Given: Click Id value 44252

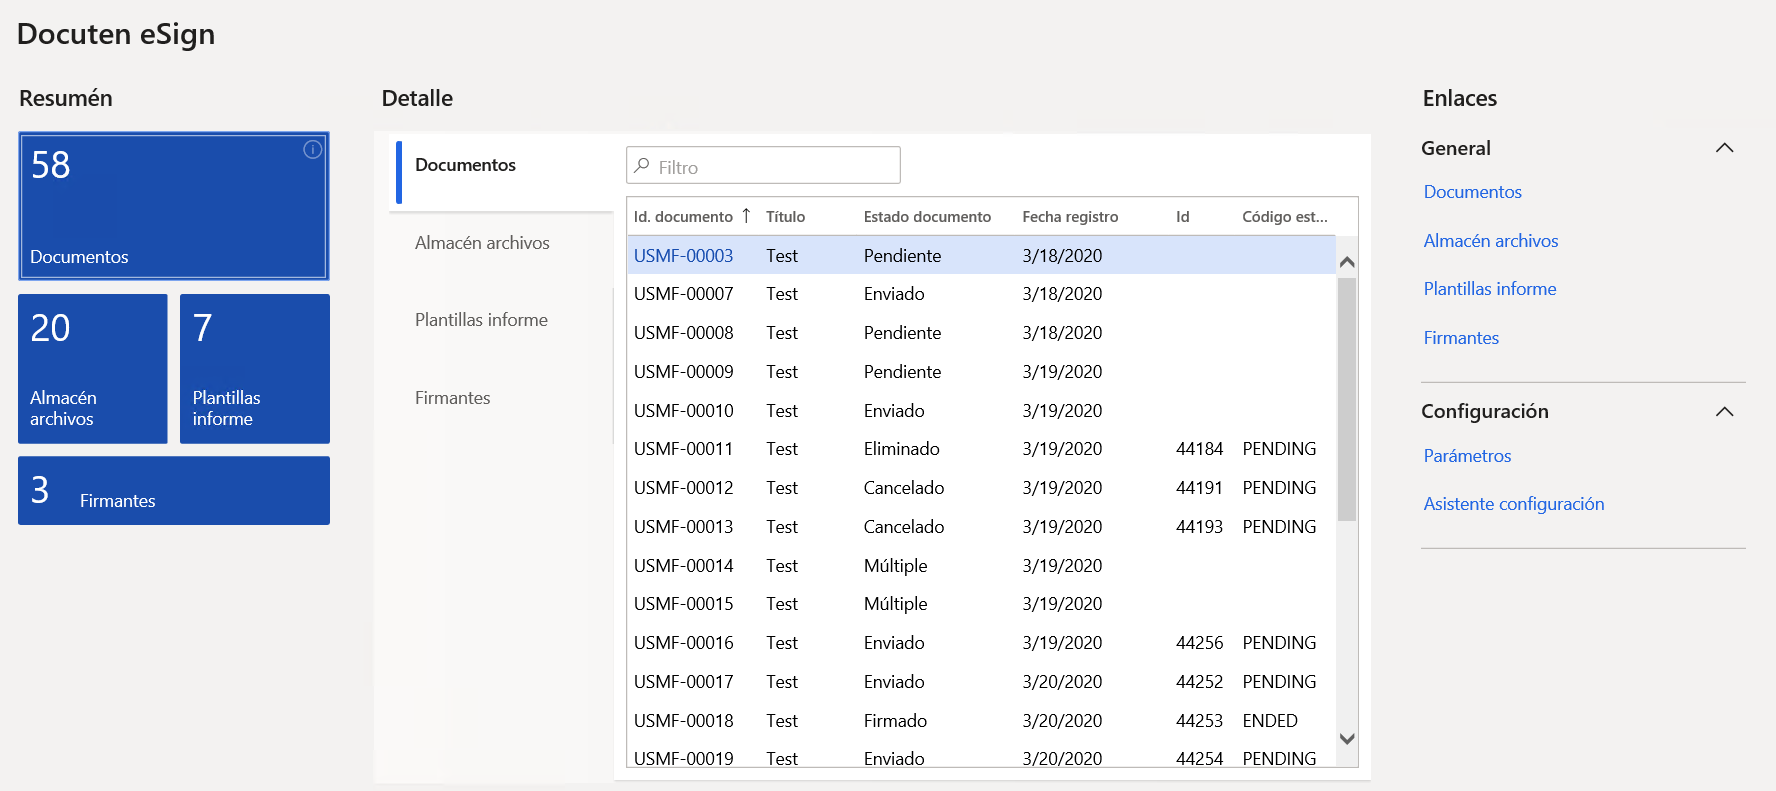Looking at the screenshot, I should pyautogui.click(x=1199, y=682).
